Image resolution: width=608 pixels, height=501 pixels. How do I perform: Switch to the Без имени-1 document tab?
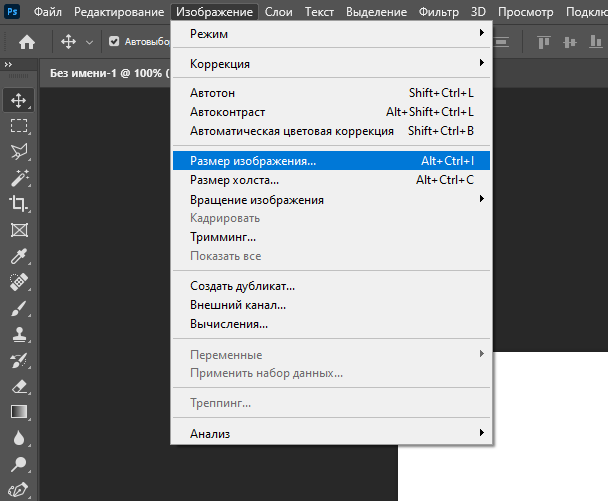[105, 73]
